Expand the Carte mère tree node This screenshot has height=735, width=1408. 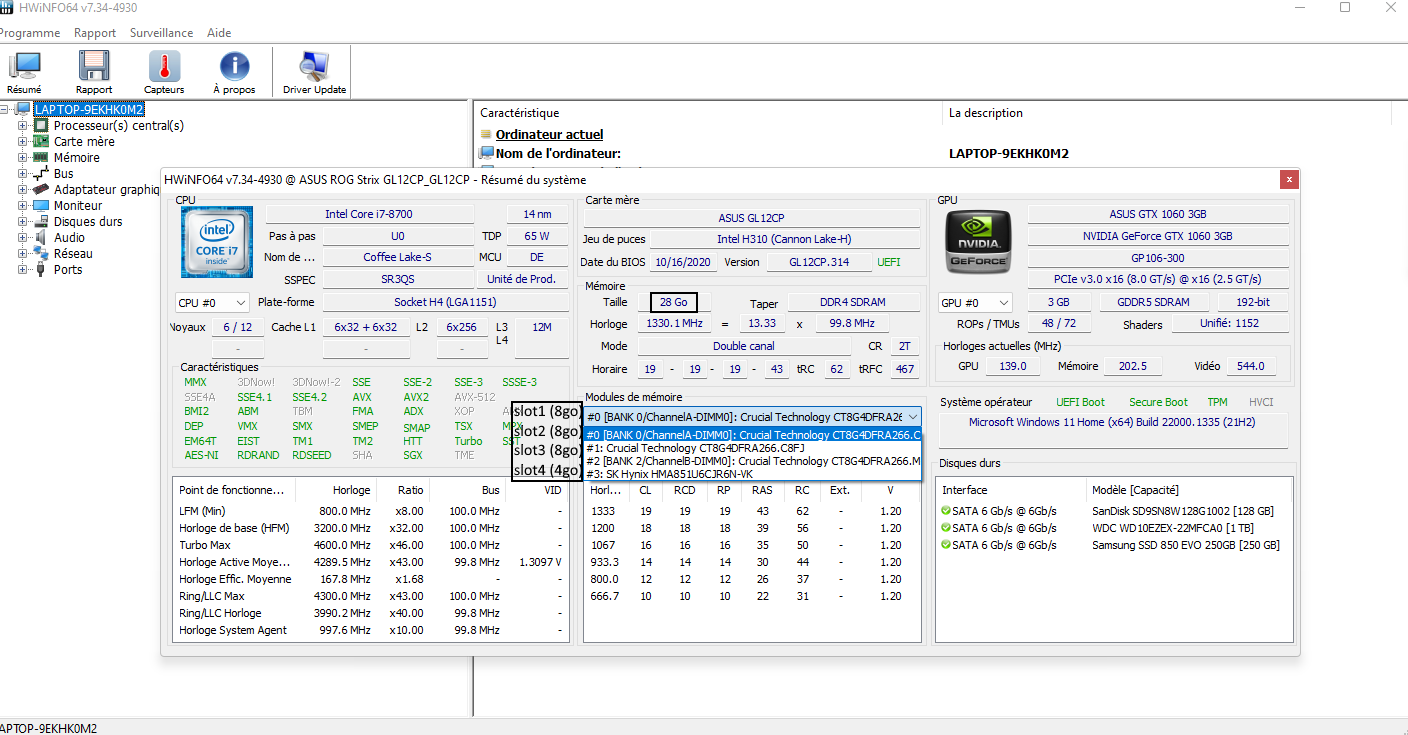(23, 142)
